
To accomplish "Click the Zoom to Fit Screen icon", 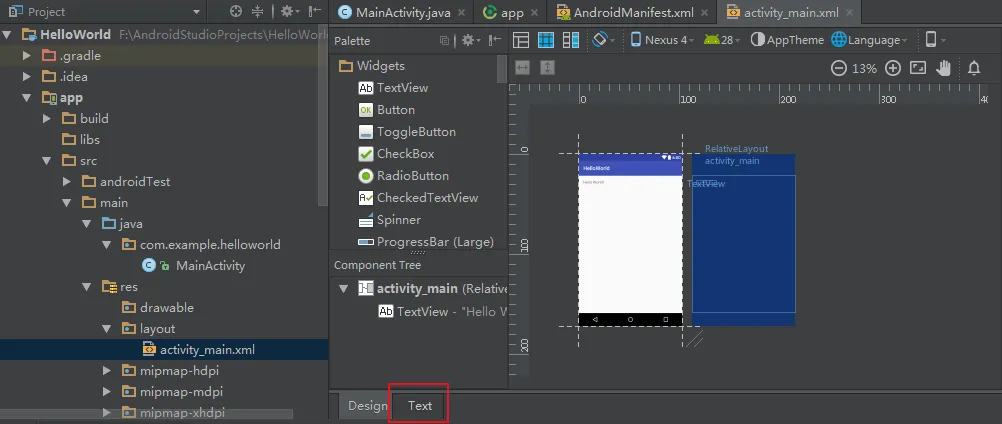I will [918, 68].
